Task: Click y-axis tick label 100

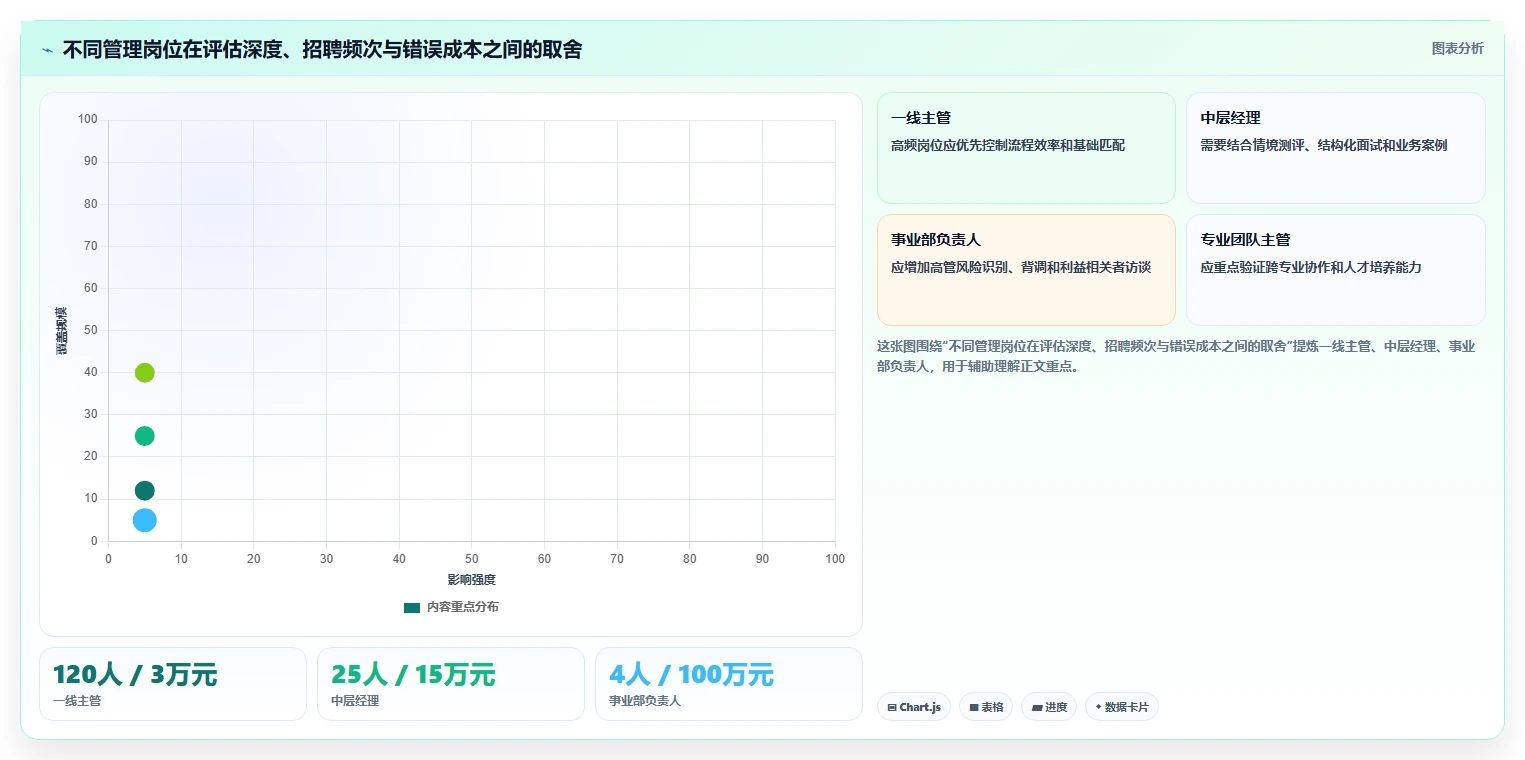Action: coord(88,120)
